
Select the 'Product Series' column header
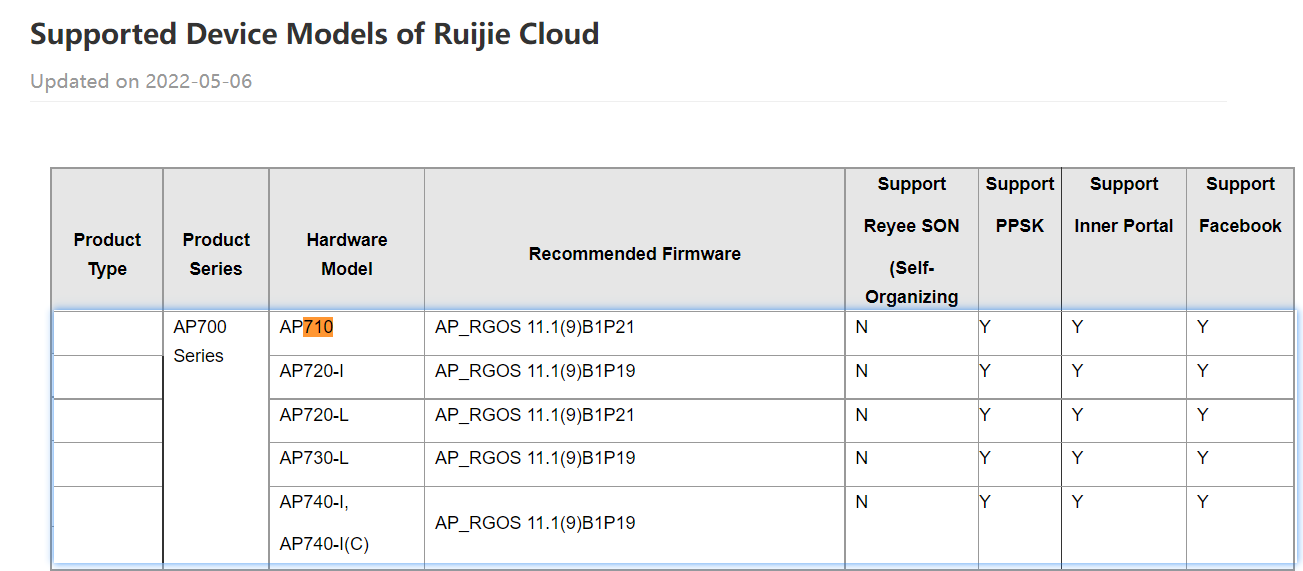[x=216, y=254]
